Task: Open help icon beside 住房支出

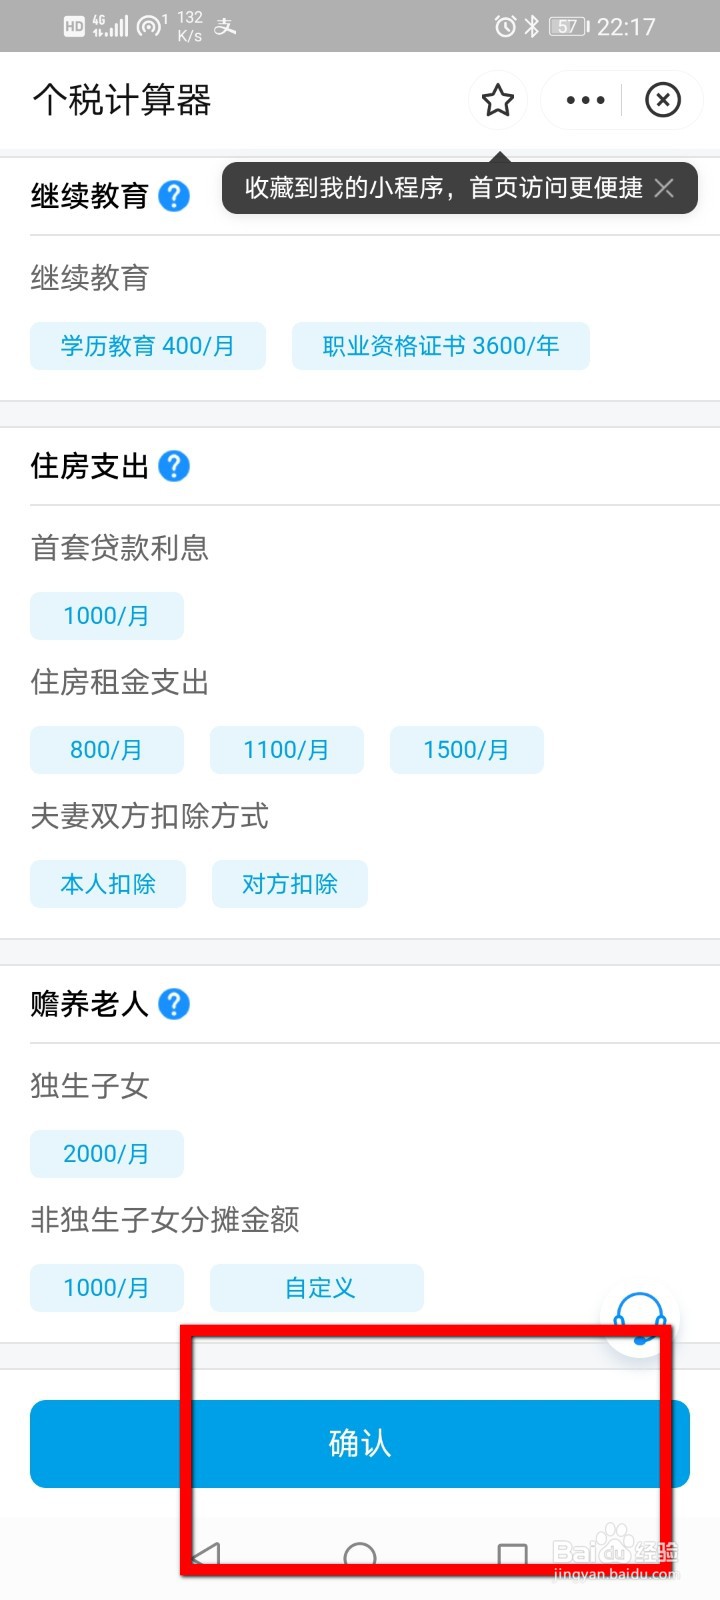Action: (174, 466)
